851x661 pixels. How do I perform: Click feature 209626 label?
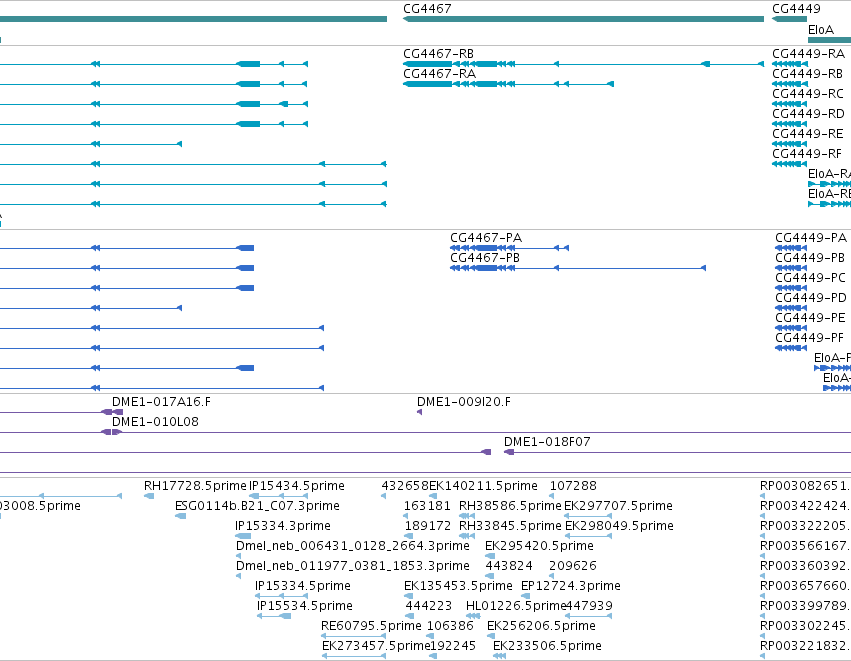pyautogui.click(x=573, y=566)
